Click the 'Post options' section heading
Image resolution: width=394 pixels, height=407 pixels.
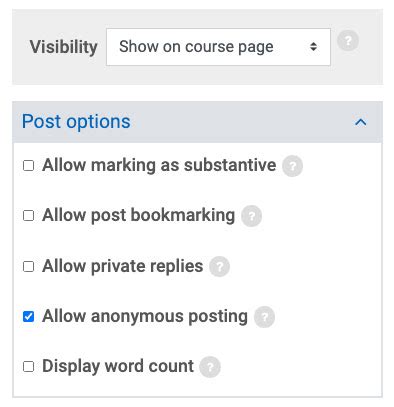click(x=76, y=122)
